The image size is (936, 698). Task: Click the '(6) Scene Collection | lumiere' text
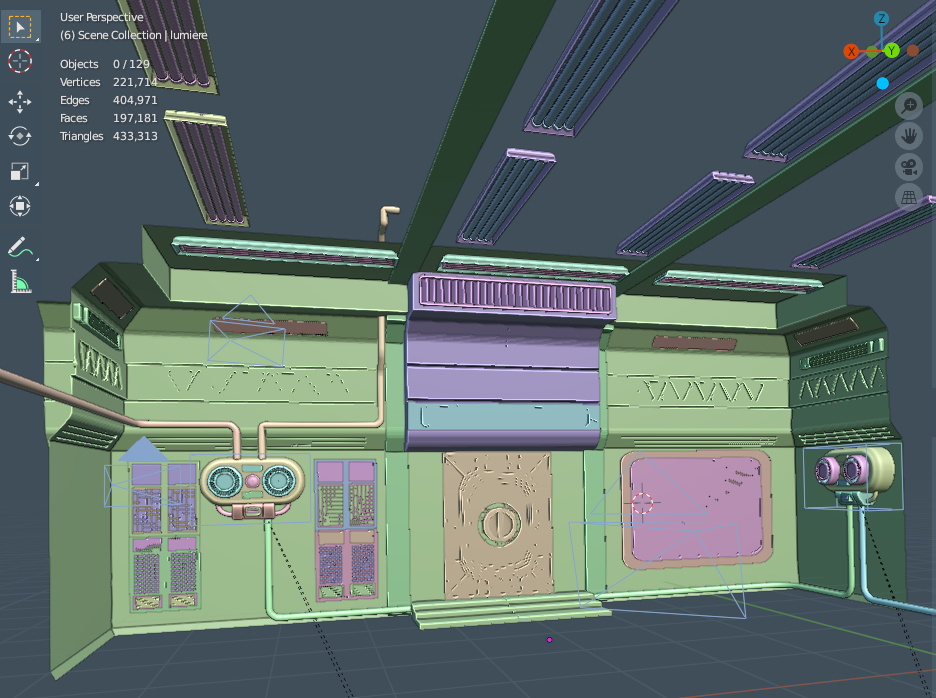coord(134,35)
